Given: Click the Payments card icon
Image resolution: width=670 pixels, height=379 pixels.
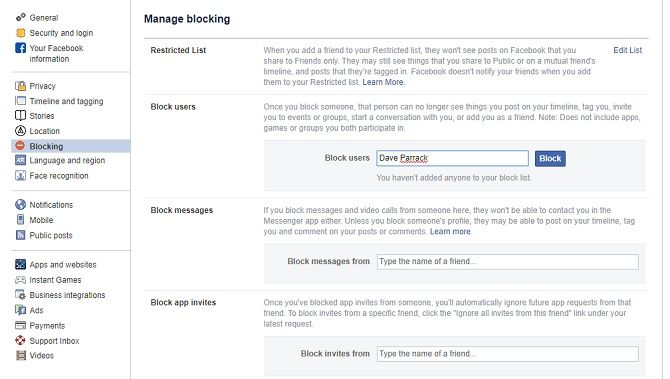Looking at the screenshot, I should tap(21, 326).
